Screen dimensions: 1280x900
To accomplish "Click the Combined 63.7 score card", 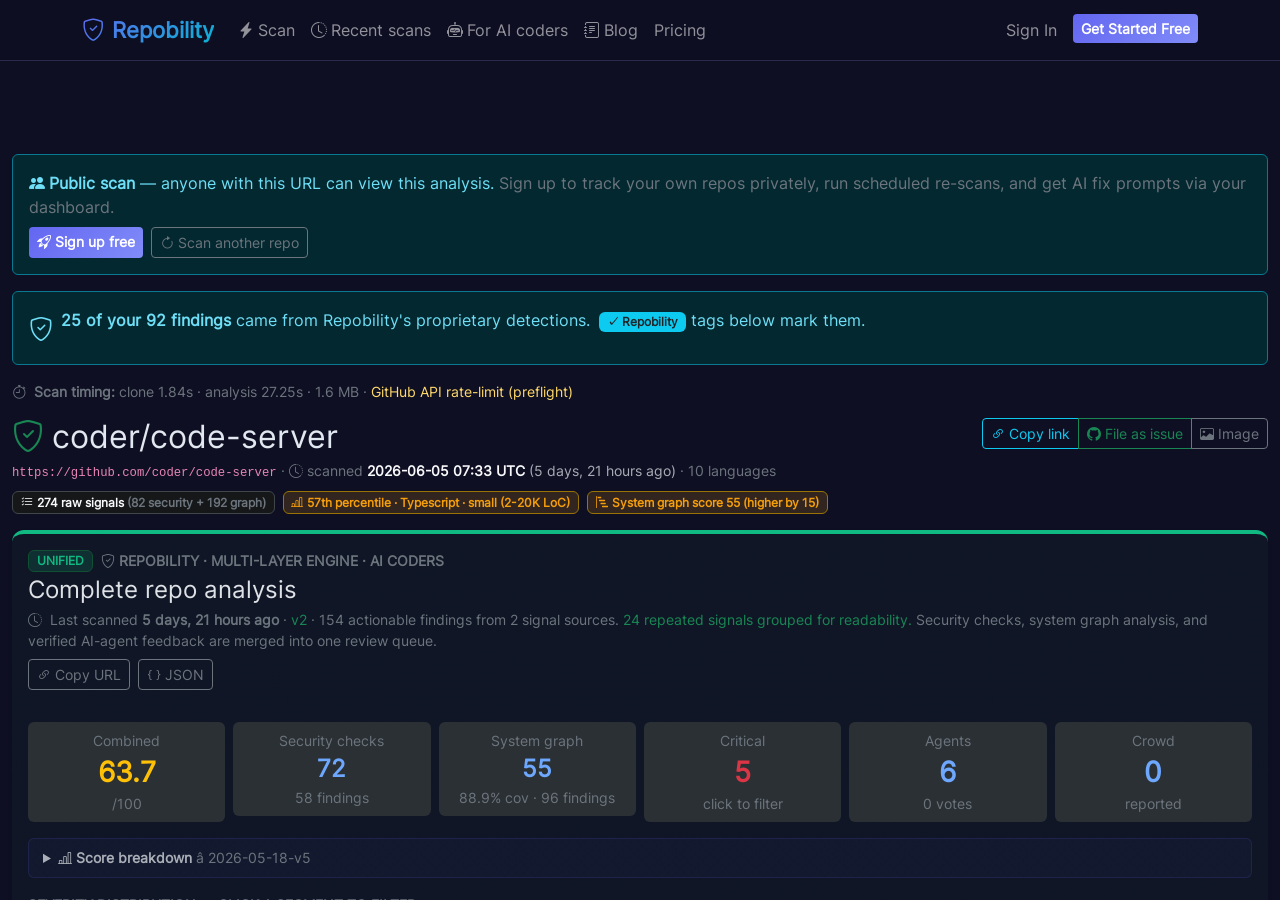I will 126,772.
